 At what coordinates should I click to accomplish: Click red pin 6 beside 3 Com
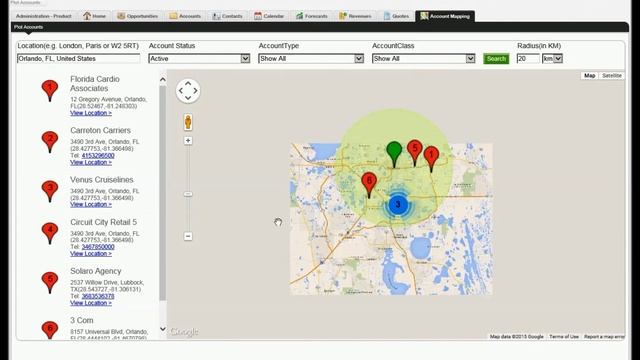tap(50, 330)
